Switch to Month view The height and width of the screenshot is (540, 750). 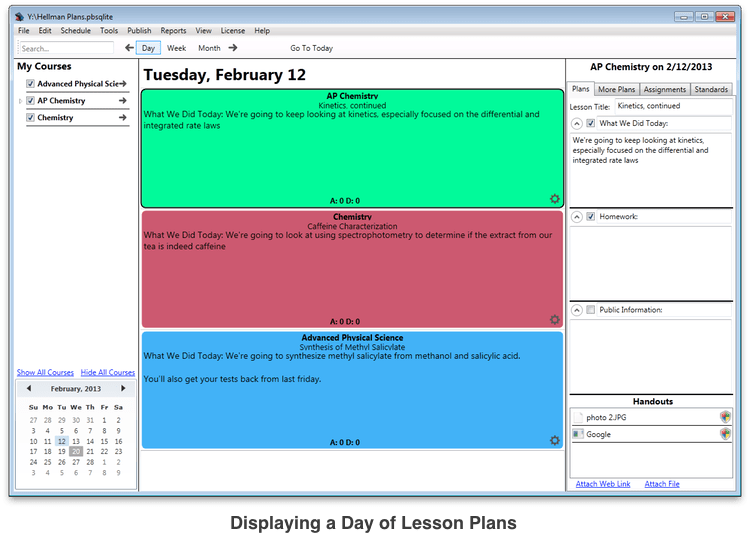[210, 48]
